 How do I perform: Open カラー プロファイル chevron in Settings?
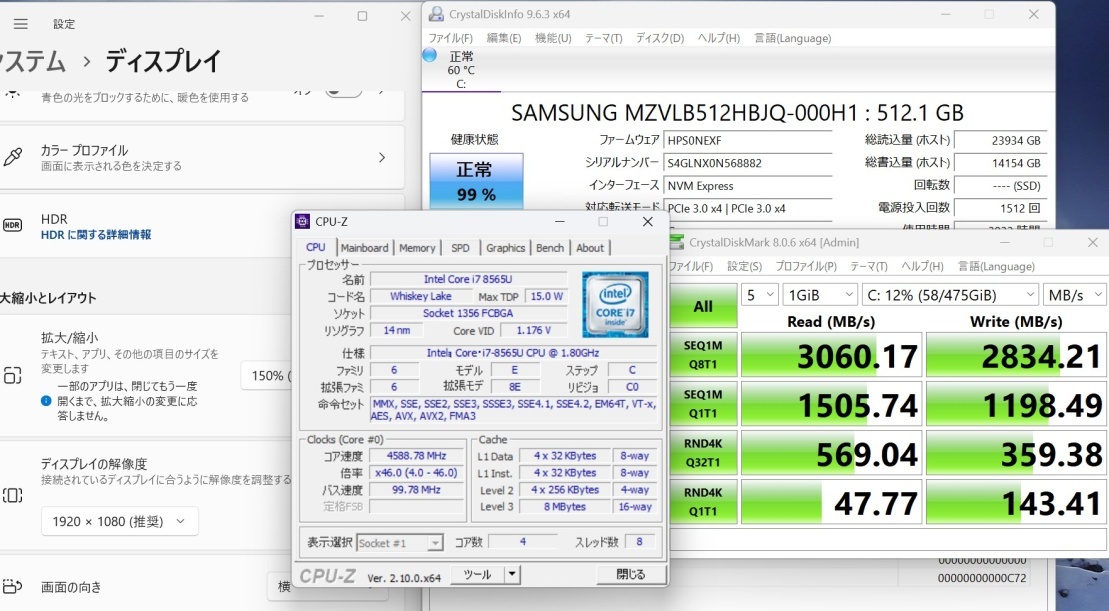coord(382,157)
